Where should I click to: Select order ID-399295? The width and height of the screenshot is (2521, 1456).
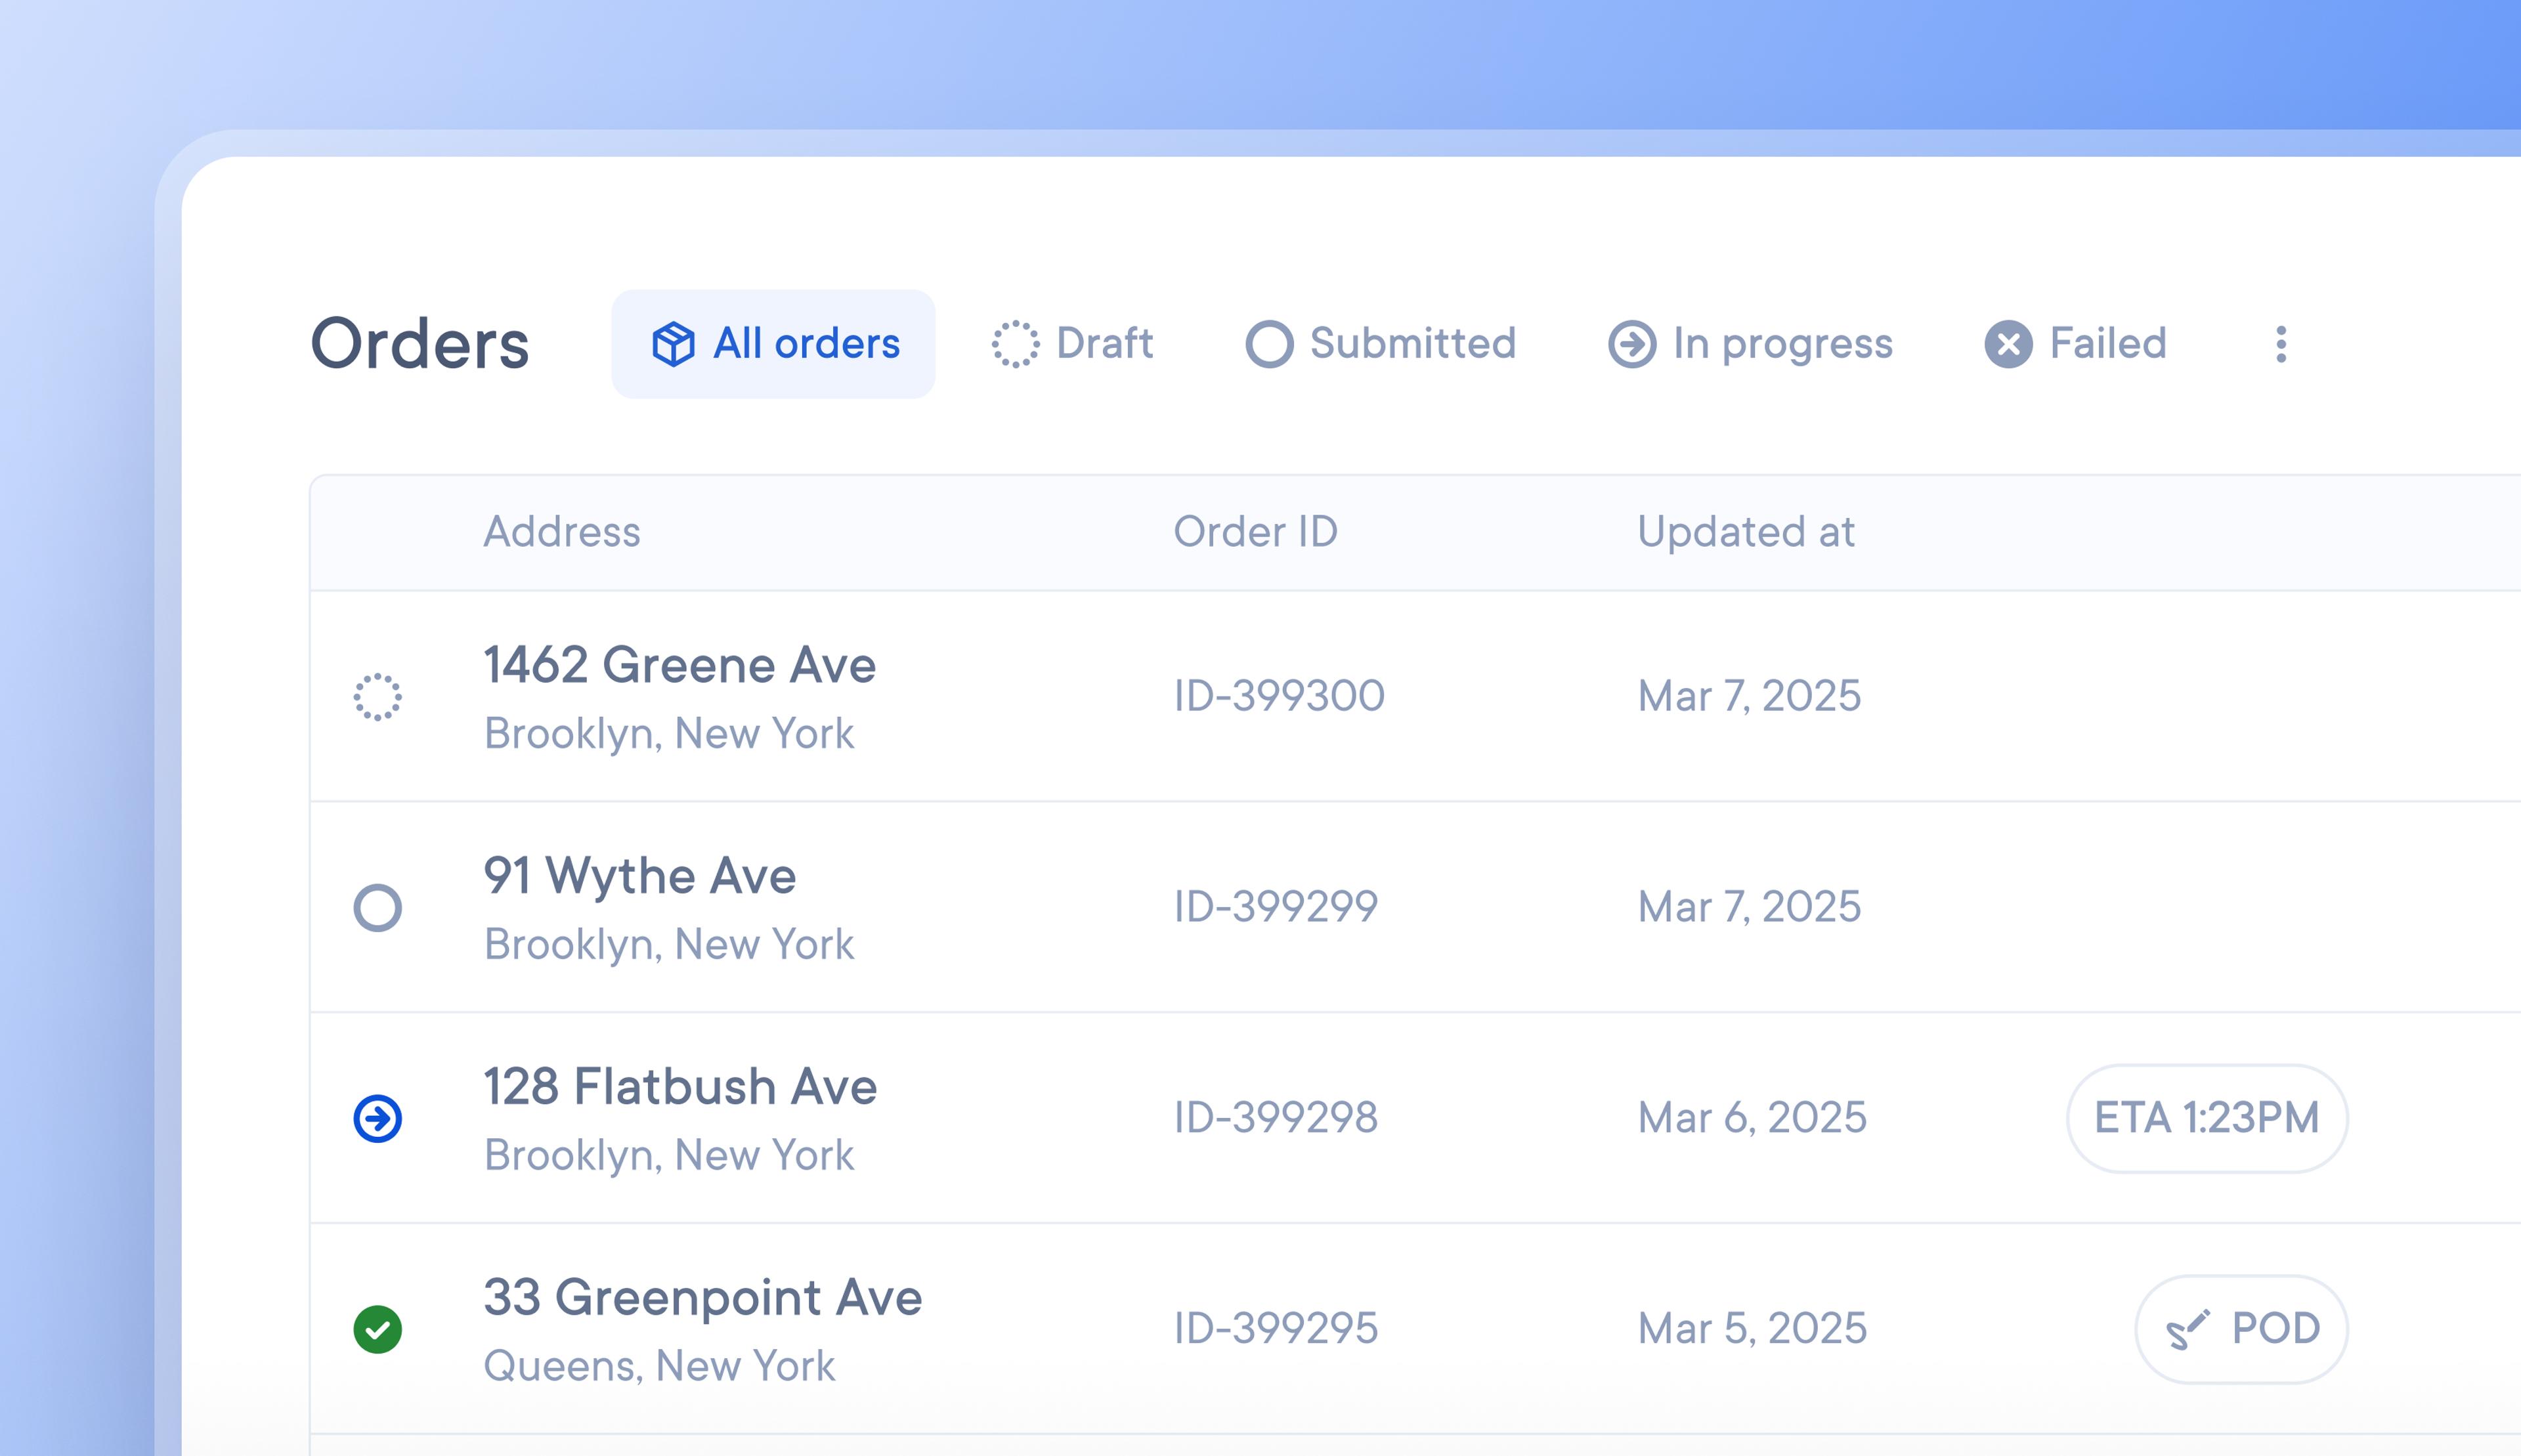[1276, 1328]
